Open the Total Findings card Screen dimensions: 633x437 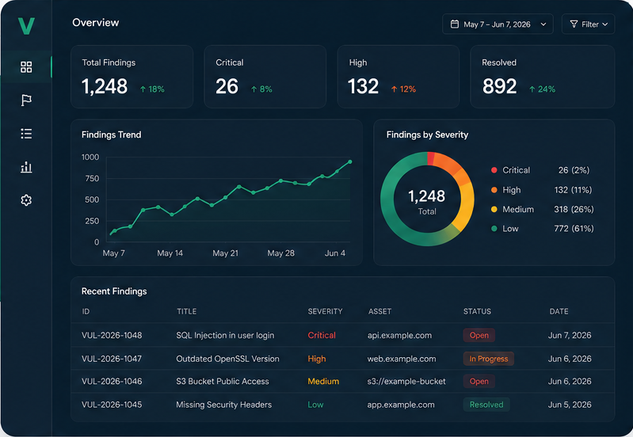click(132, 77)
